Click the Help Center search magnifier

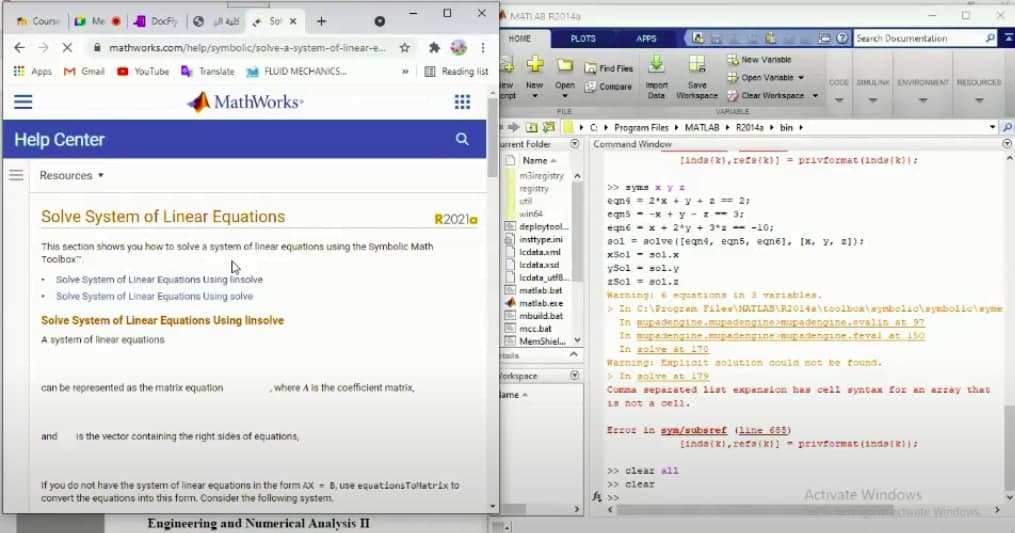[x=462, y=140]
